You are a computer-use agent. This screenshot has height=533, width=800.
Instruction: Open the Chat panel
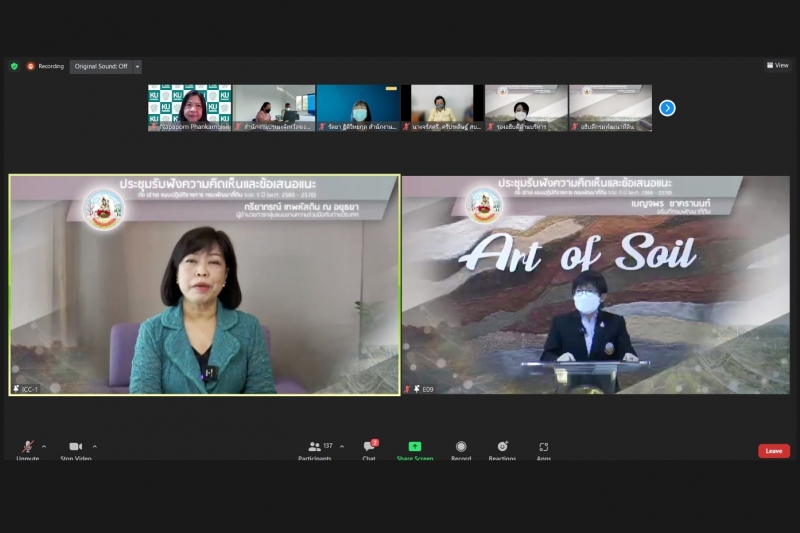click(x=369, y=448)
